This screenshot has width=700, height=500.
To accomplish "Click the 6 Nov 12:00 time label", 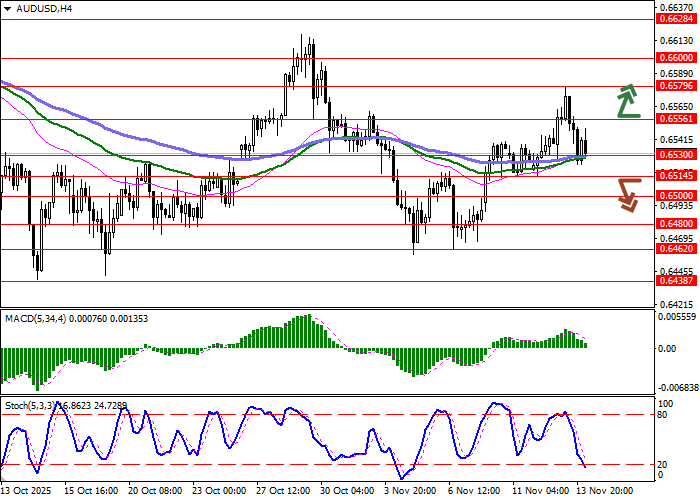I will pyautogui.click(x=475, y=491).
